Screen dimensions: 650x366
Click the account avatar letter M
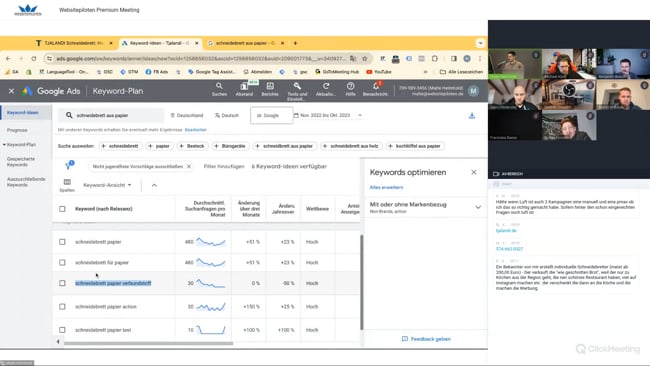(473, 91)
